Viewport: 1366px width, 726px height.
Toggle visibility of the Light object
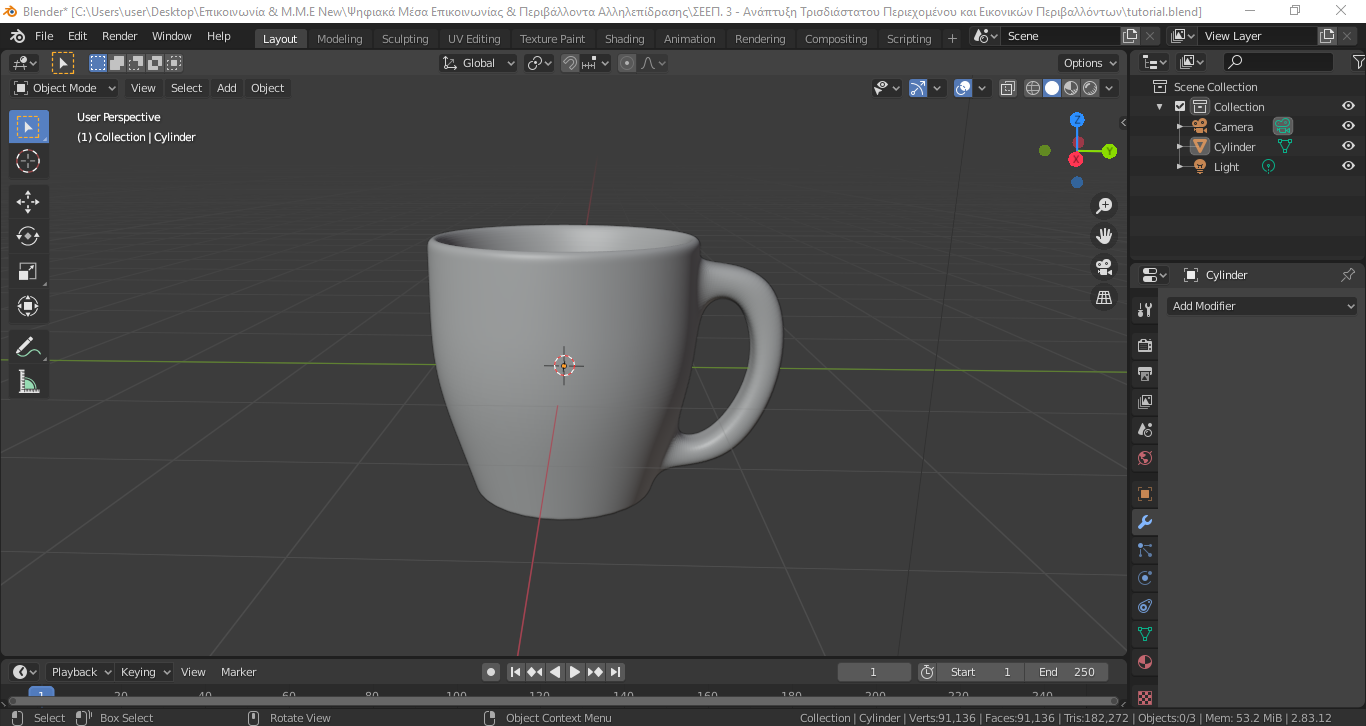point(1348,166)
